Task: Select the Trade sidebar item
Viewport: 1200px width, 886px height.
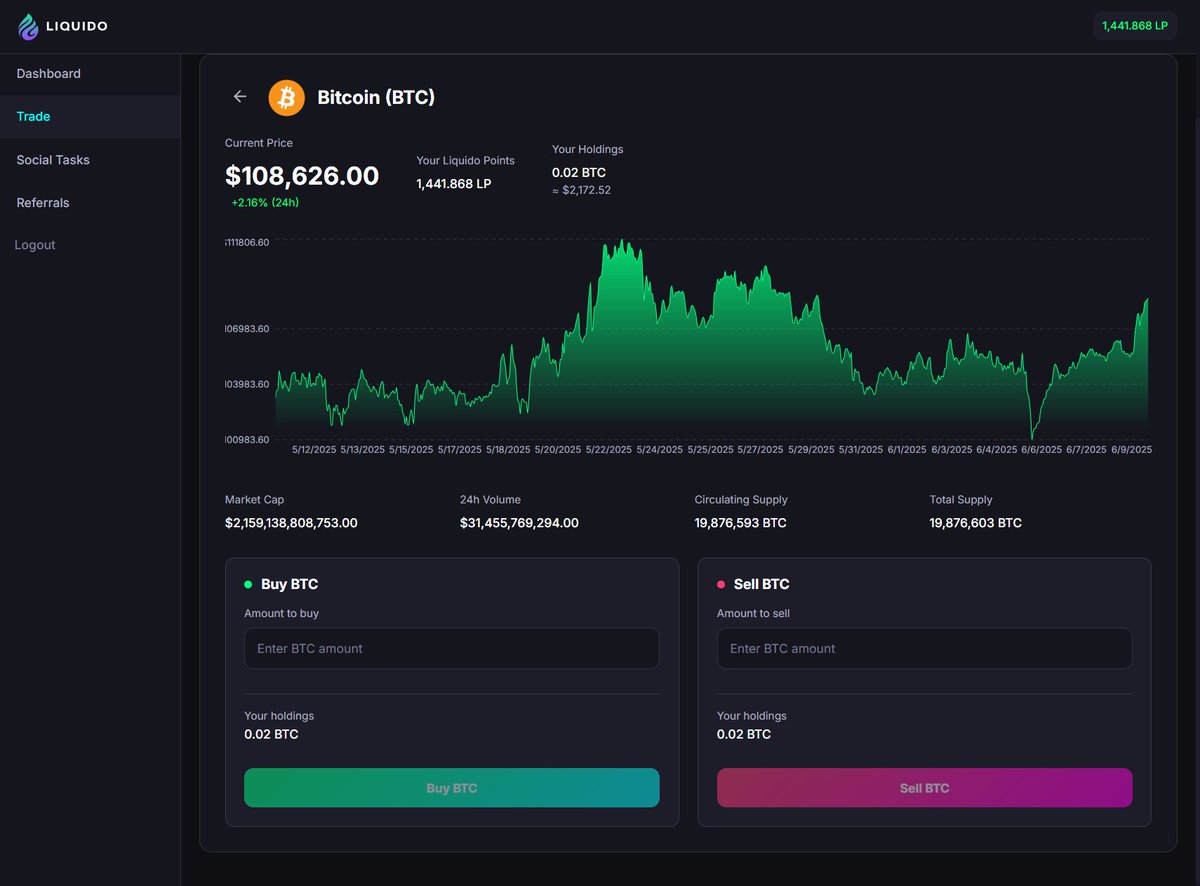Action: coord(90,117)
